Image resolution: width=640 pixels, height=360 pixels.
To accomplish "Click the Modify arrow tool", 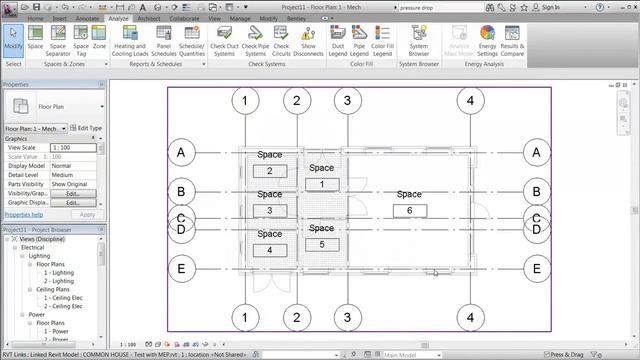I will (13, 40).
